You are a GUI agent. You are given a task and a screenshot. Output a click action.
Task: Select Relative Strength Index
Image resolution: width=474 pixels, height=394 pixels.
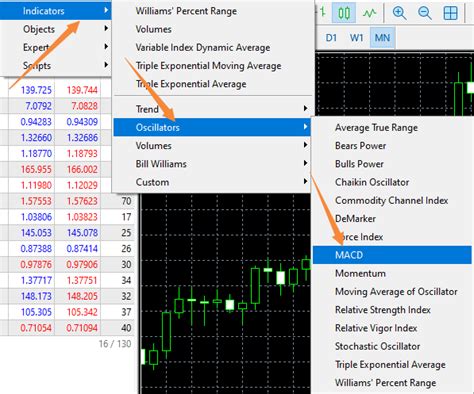coord(392,310)
